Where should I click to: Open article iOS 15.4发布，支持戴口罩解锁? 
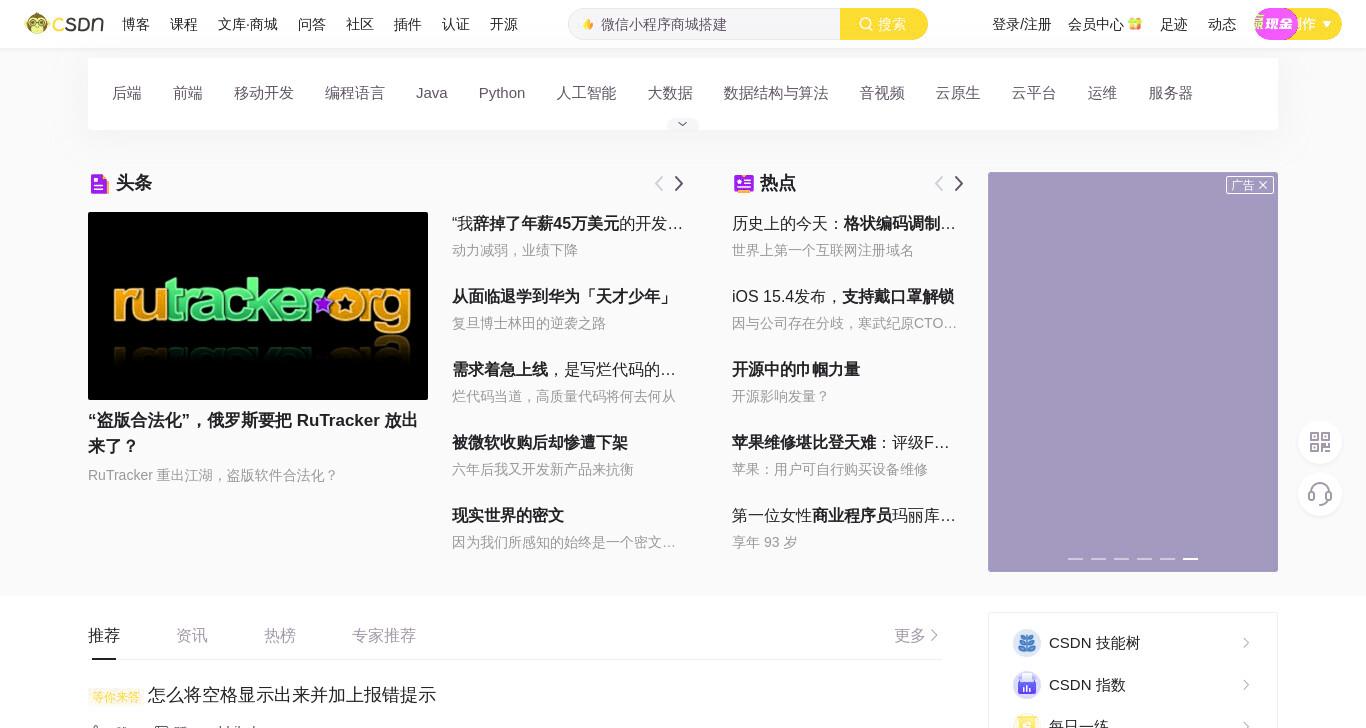(843, 297)
